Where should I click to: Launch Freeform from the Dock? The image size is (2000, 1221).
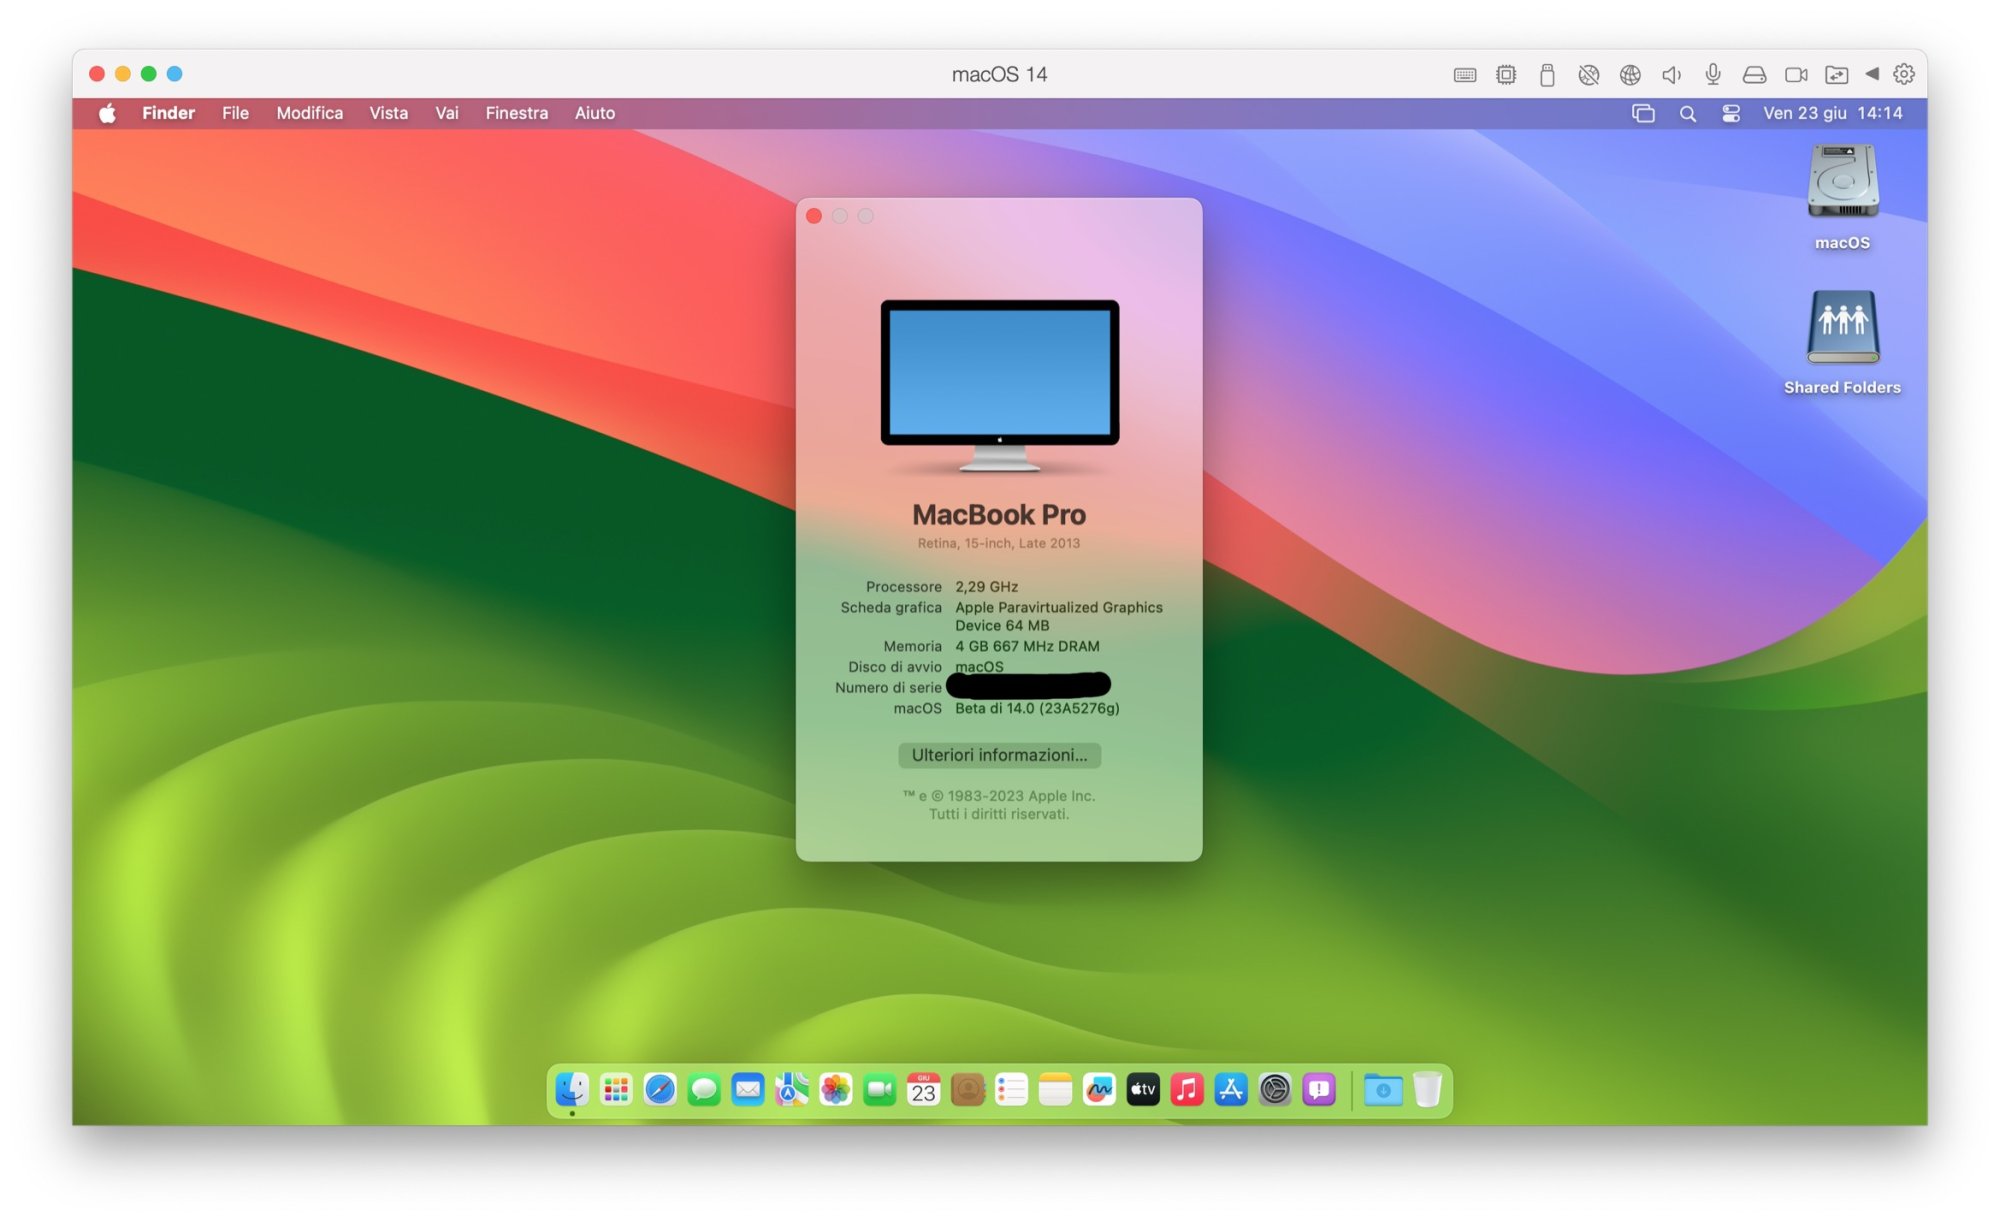coord(1099,1089)
